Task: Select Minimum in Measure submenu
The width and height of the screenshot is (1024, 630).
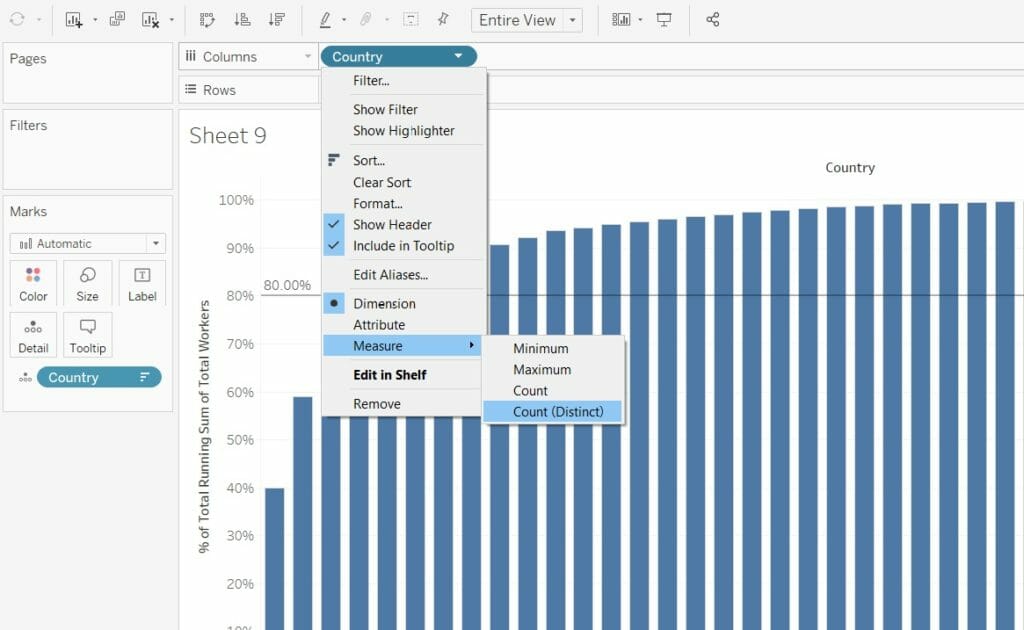Action: coord(541,349)
